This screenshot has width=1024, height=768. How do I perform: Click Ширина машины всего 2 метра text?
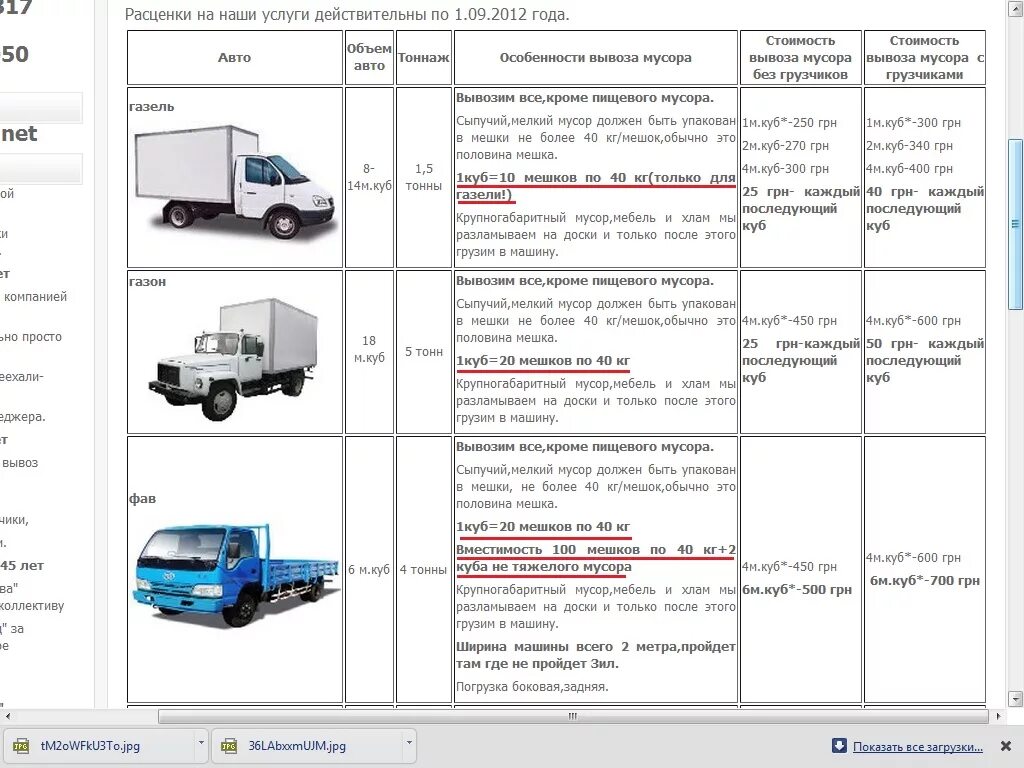596,655
